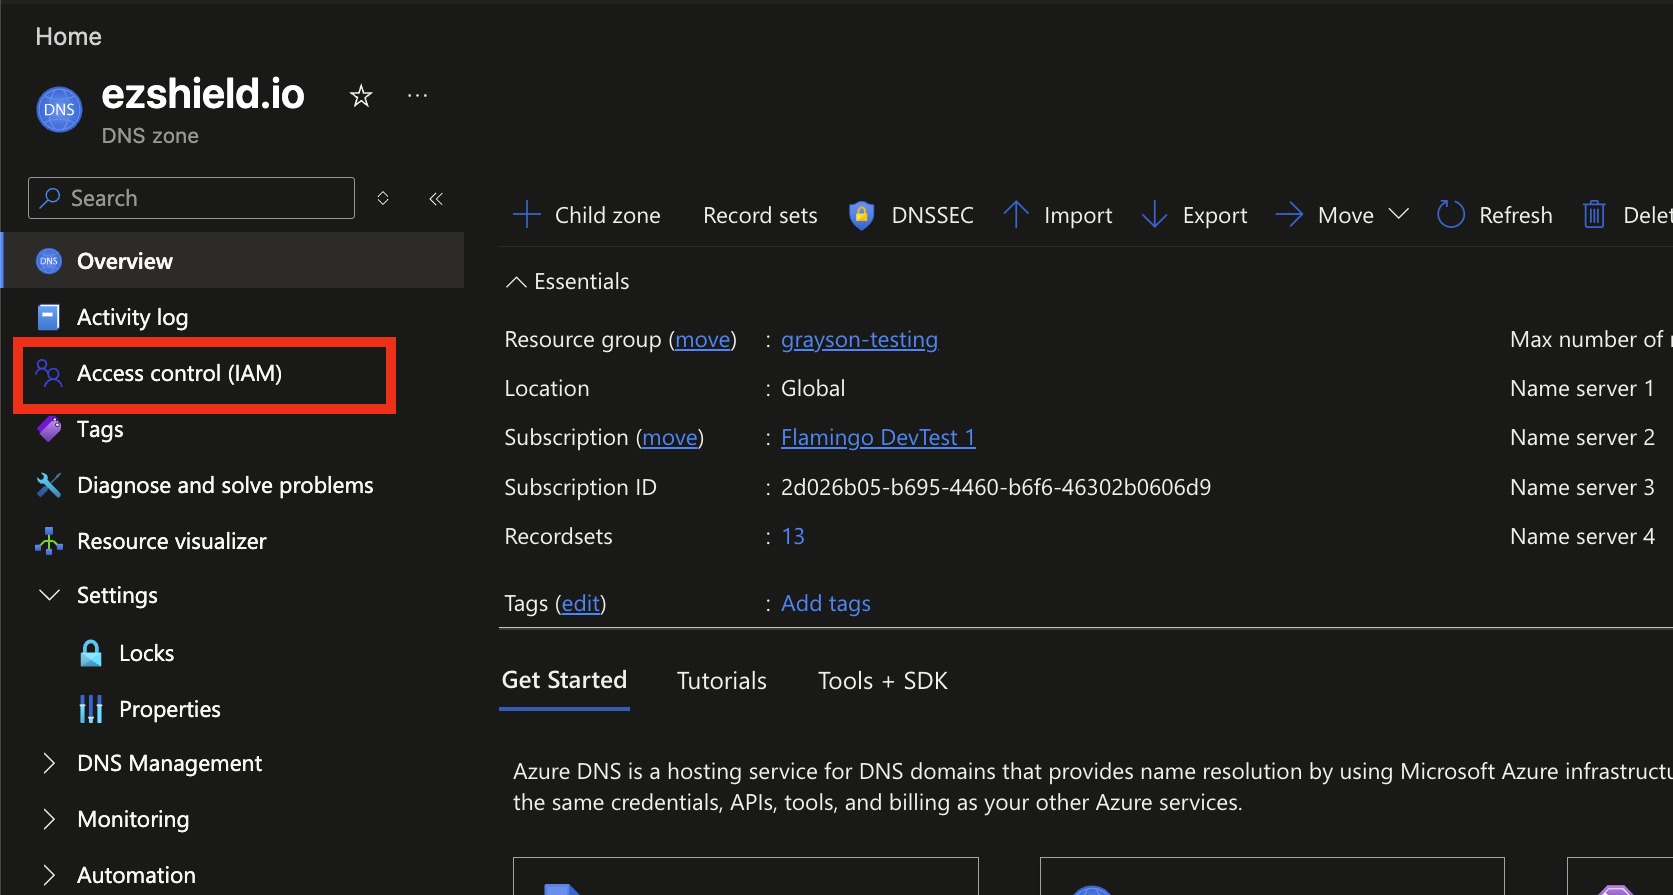
Task: Click the Subscription ID value
Action: 995,488
